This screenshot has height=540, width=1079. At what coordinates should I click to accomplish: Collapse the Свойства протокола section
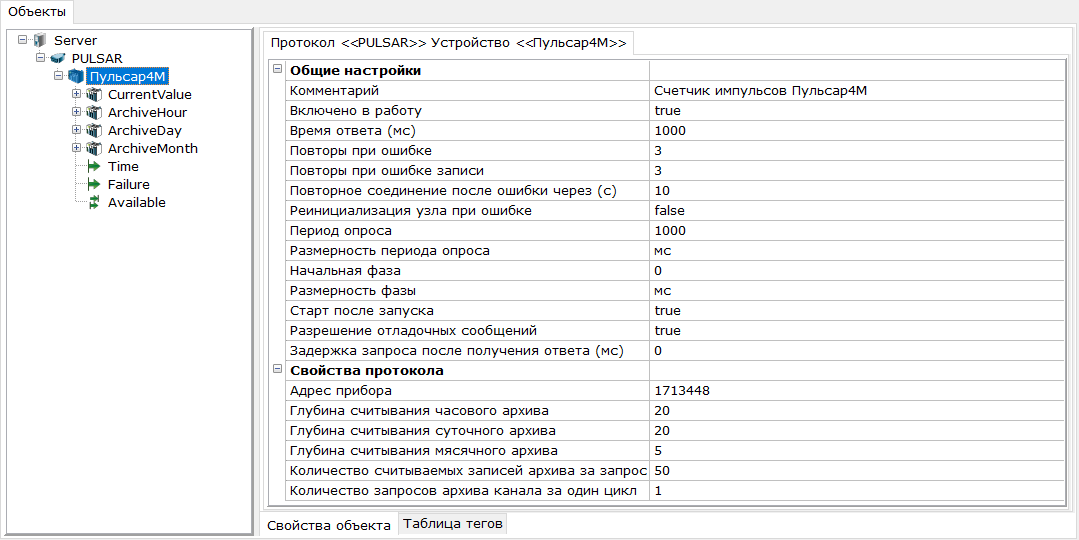277,369
